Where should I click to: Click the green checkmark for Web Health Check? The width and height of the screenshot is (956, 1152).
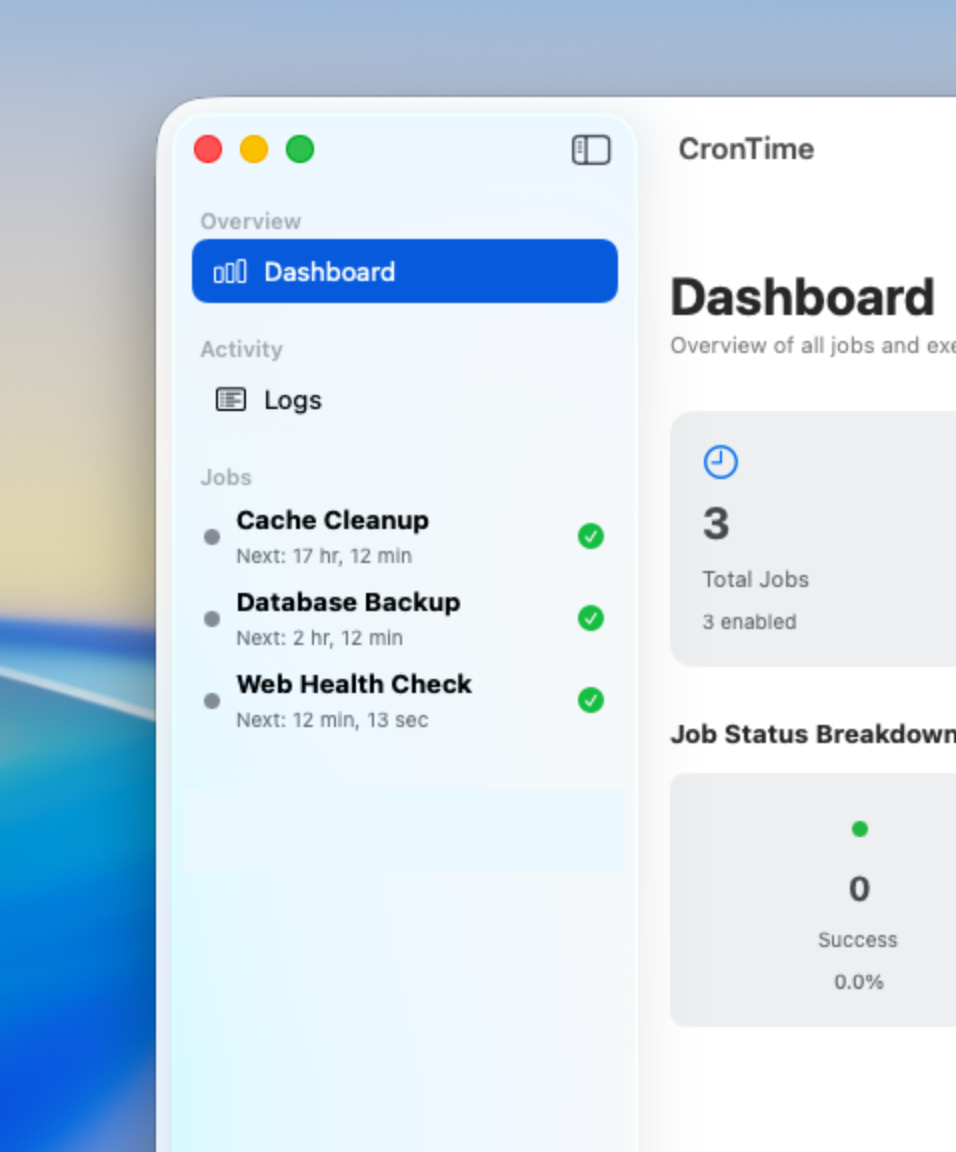[x=591, y=701]
